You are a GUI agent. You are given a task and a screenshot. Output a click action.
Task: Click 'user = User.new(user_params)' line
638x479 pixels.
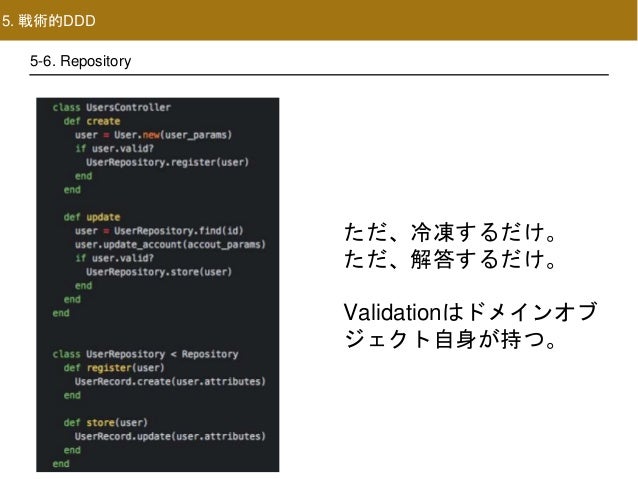(153, 135)
